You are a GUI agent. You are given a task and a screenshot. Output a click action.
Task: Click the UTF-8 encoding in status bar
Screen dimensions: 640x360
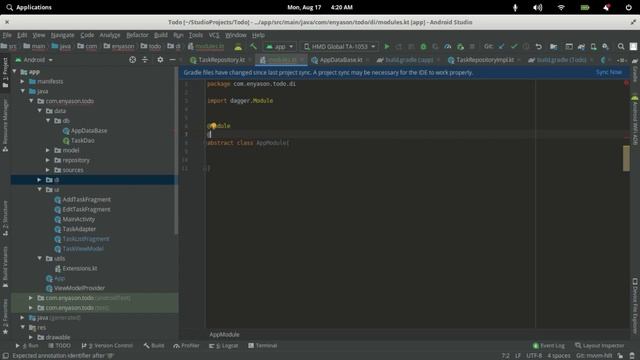[534, 356]
